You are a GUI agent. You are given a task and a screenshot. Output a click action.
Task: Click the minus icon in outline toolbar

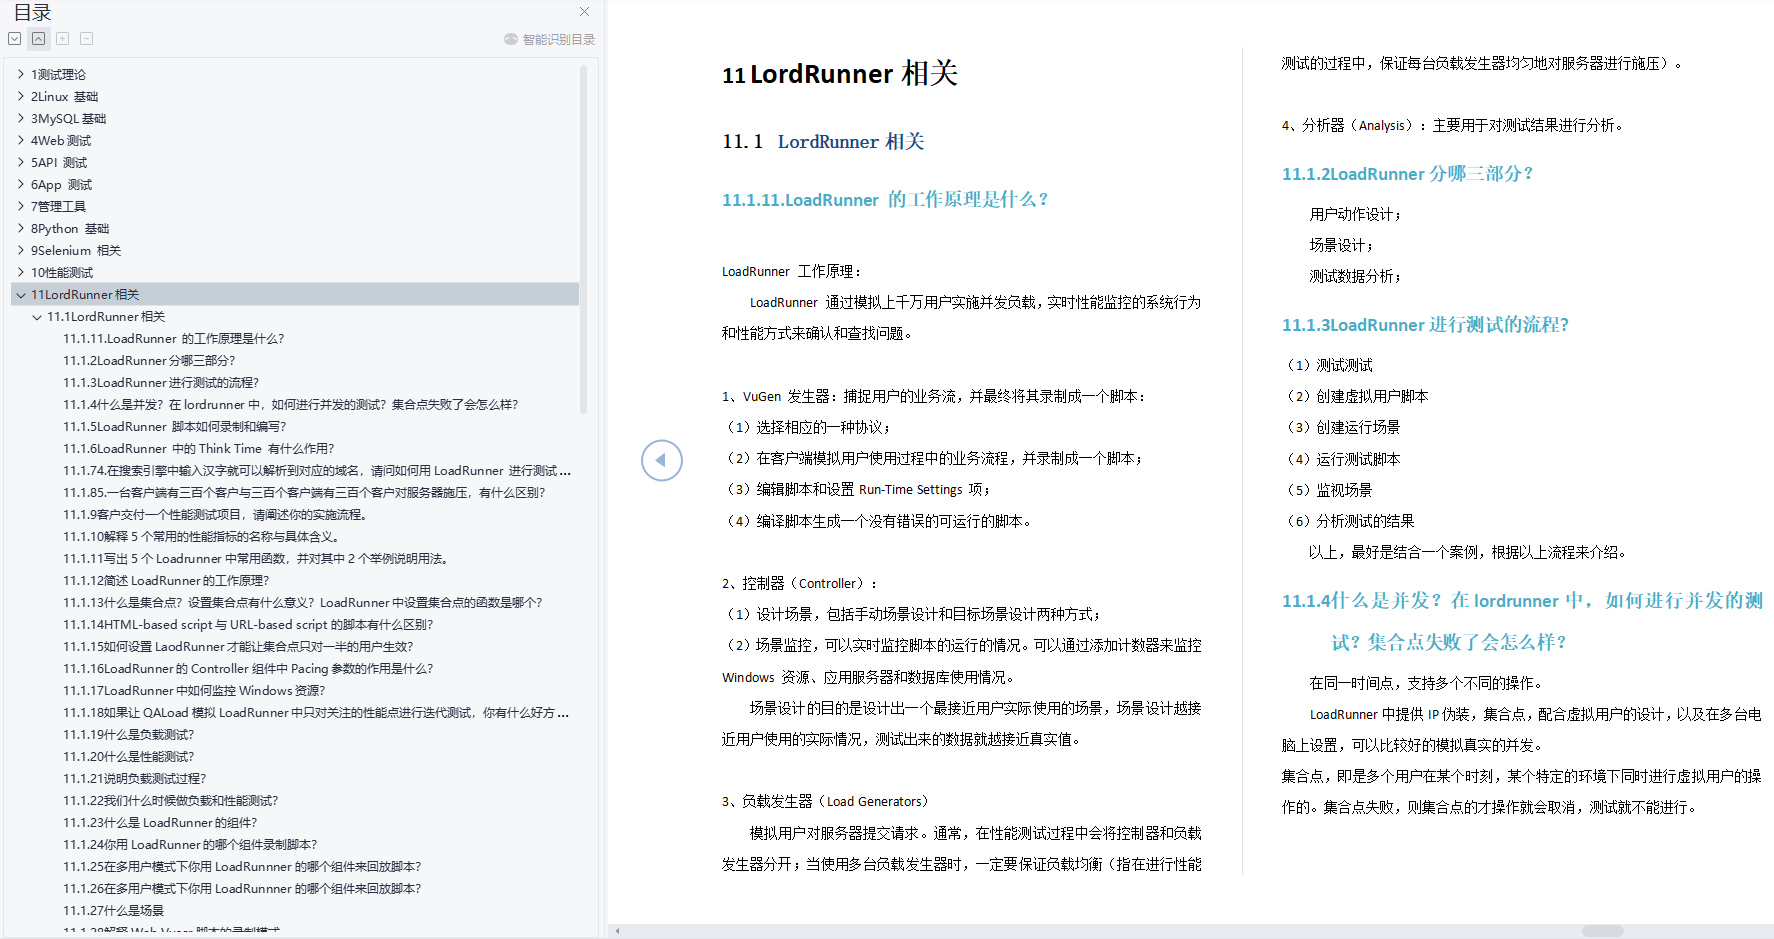(x=87, y=39)
